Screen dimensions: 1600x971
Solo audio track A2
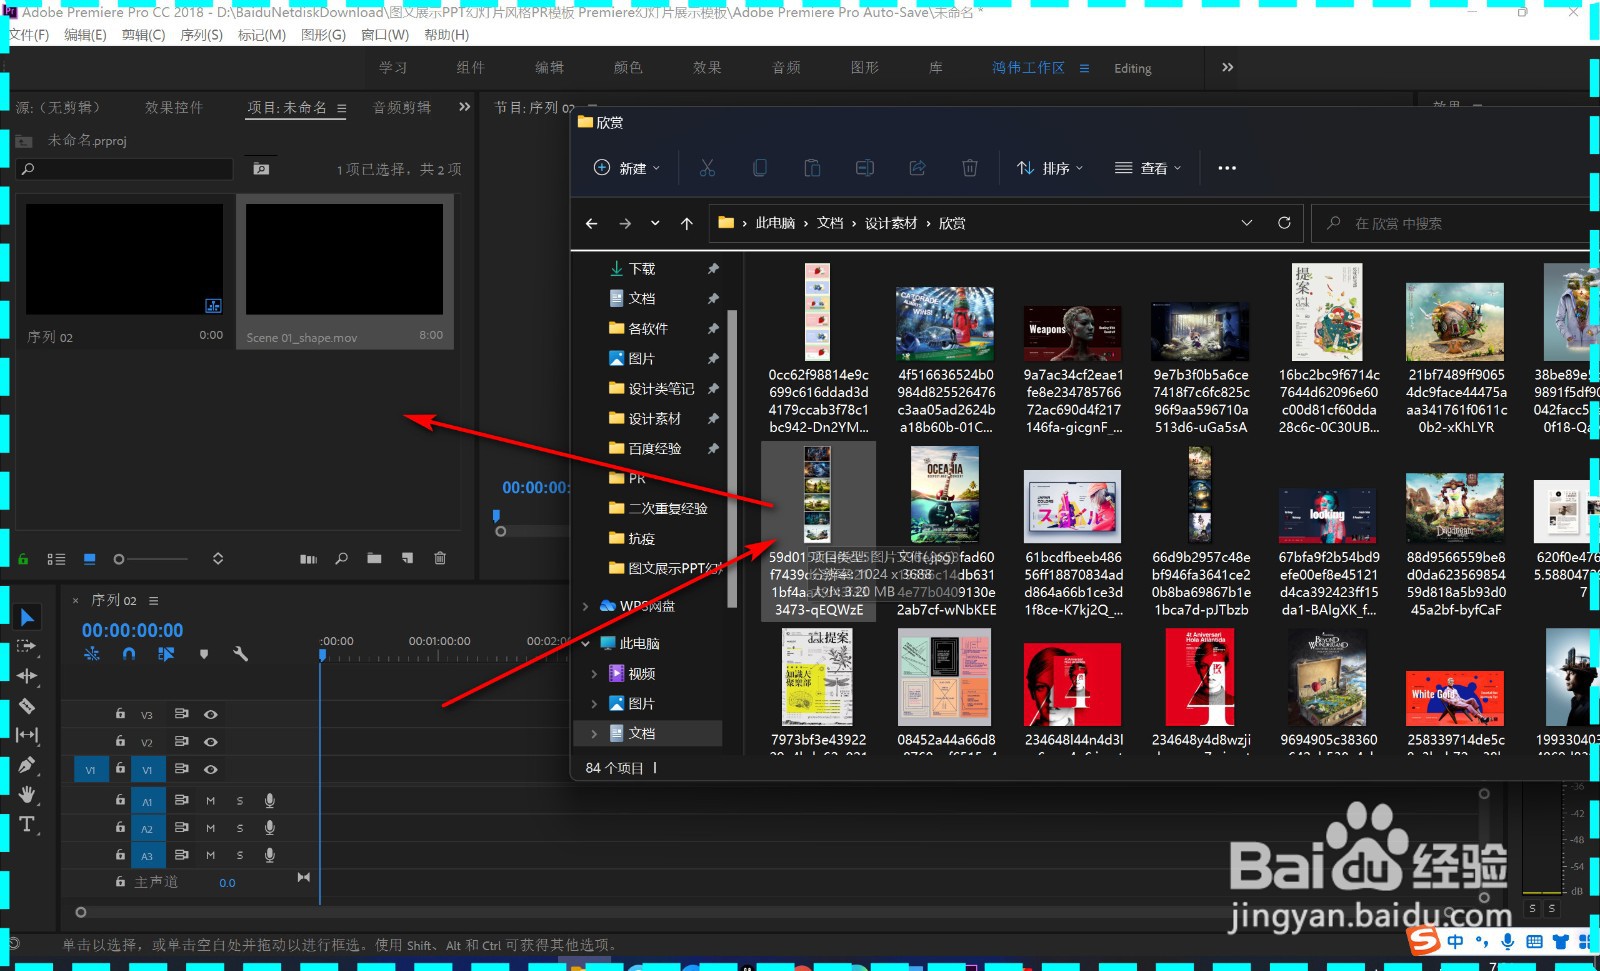click(x=240, y=828)
